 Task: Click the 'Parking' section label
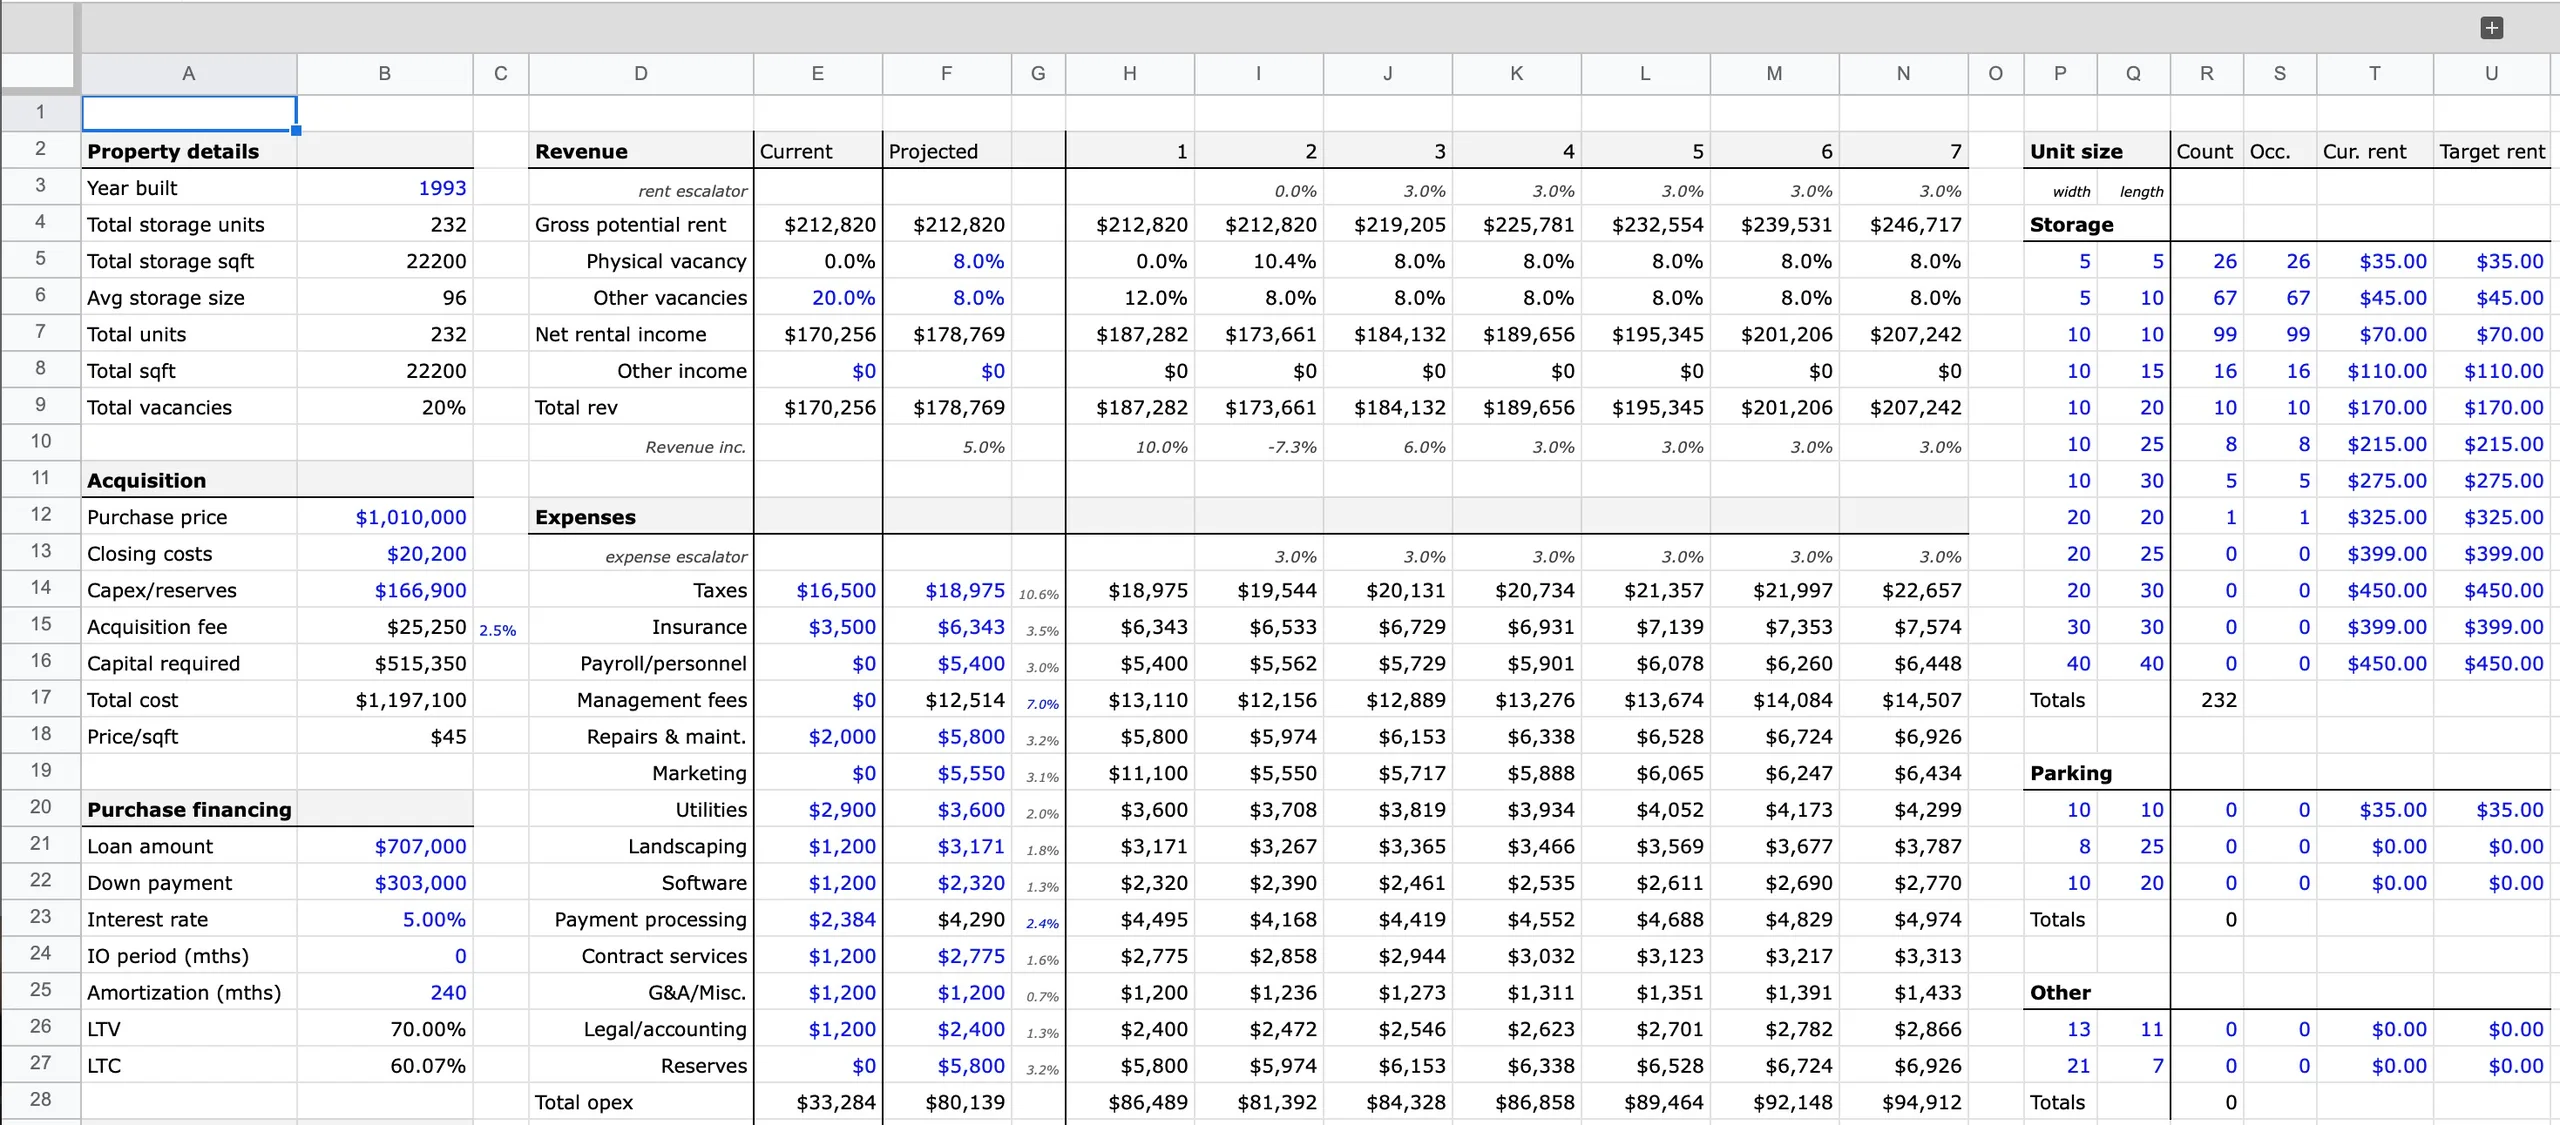pos(2071,773)
